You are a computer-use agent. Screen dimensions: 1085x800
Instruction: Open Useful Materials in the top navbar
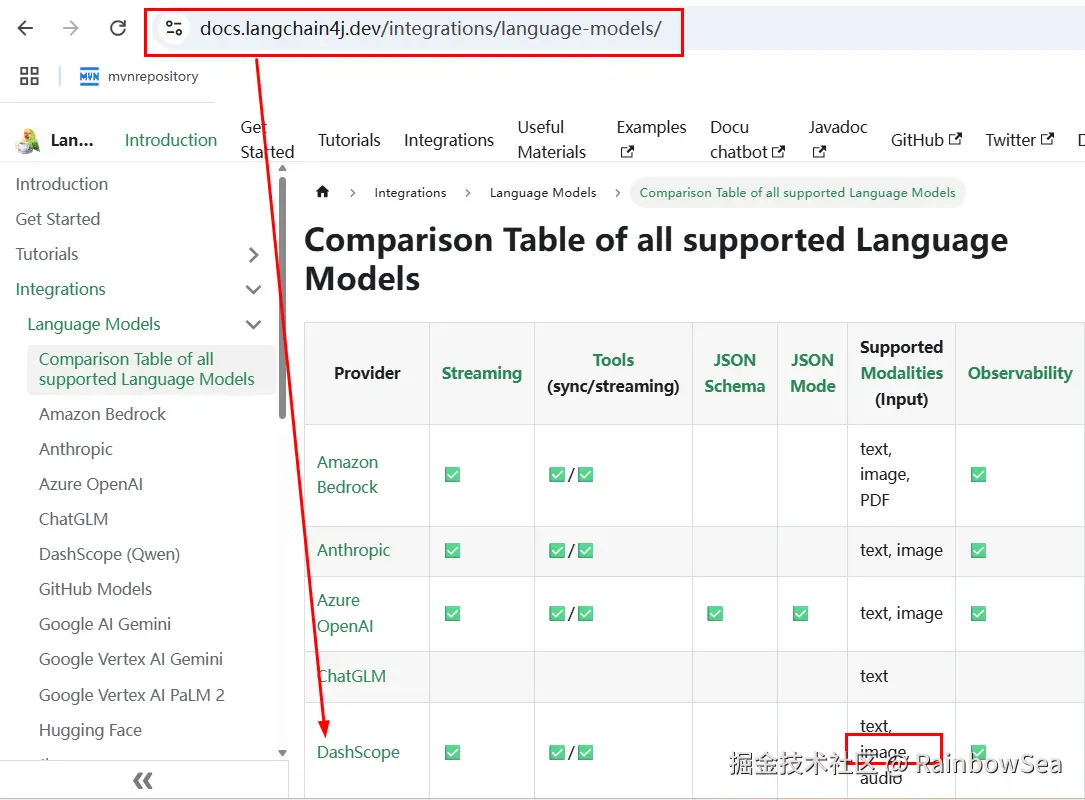coord(551,139)
